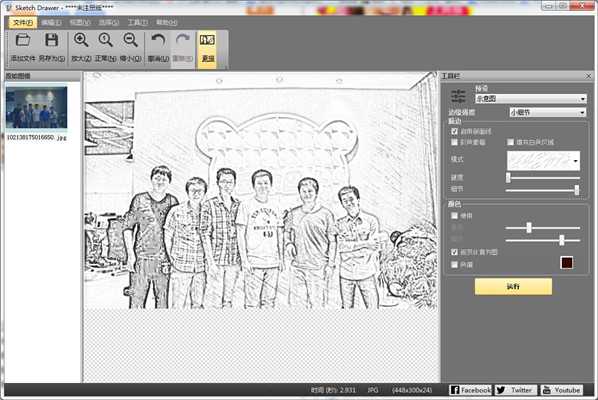Toggle the checkbox next to the color swatch row
Screen dimensions: 598x400
point(454,264)
